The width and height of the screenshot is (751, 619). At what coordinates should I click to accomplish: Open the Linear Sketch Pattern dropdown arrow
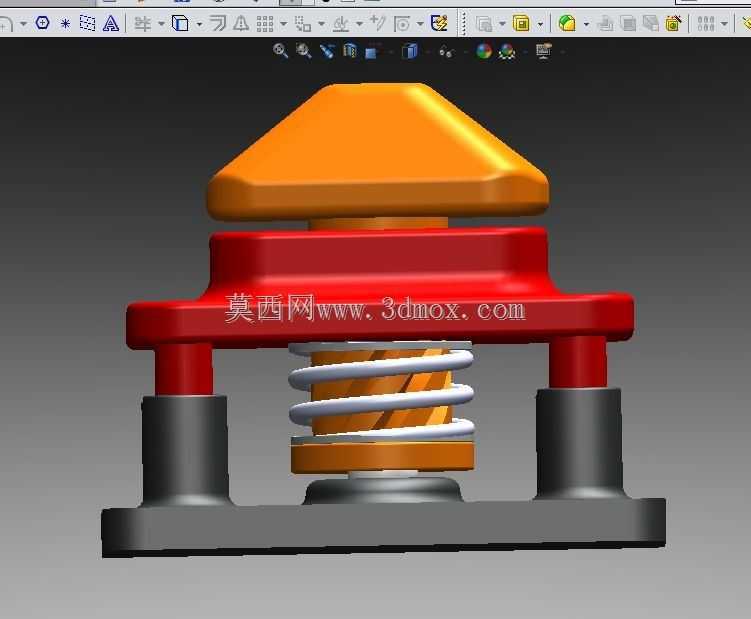coord(284,23)
